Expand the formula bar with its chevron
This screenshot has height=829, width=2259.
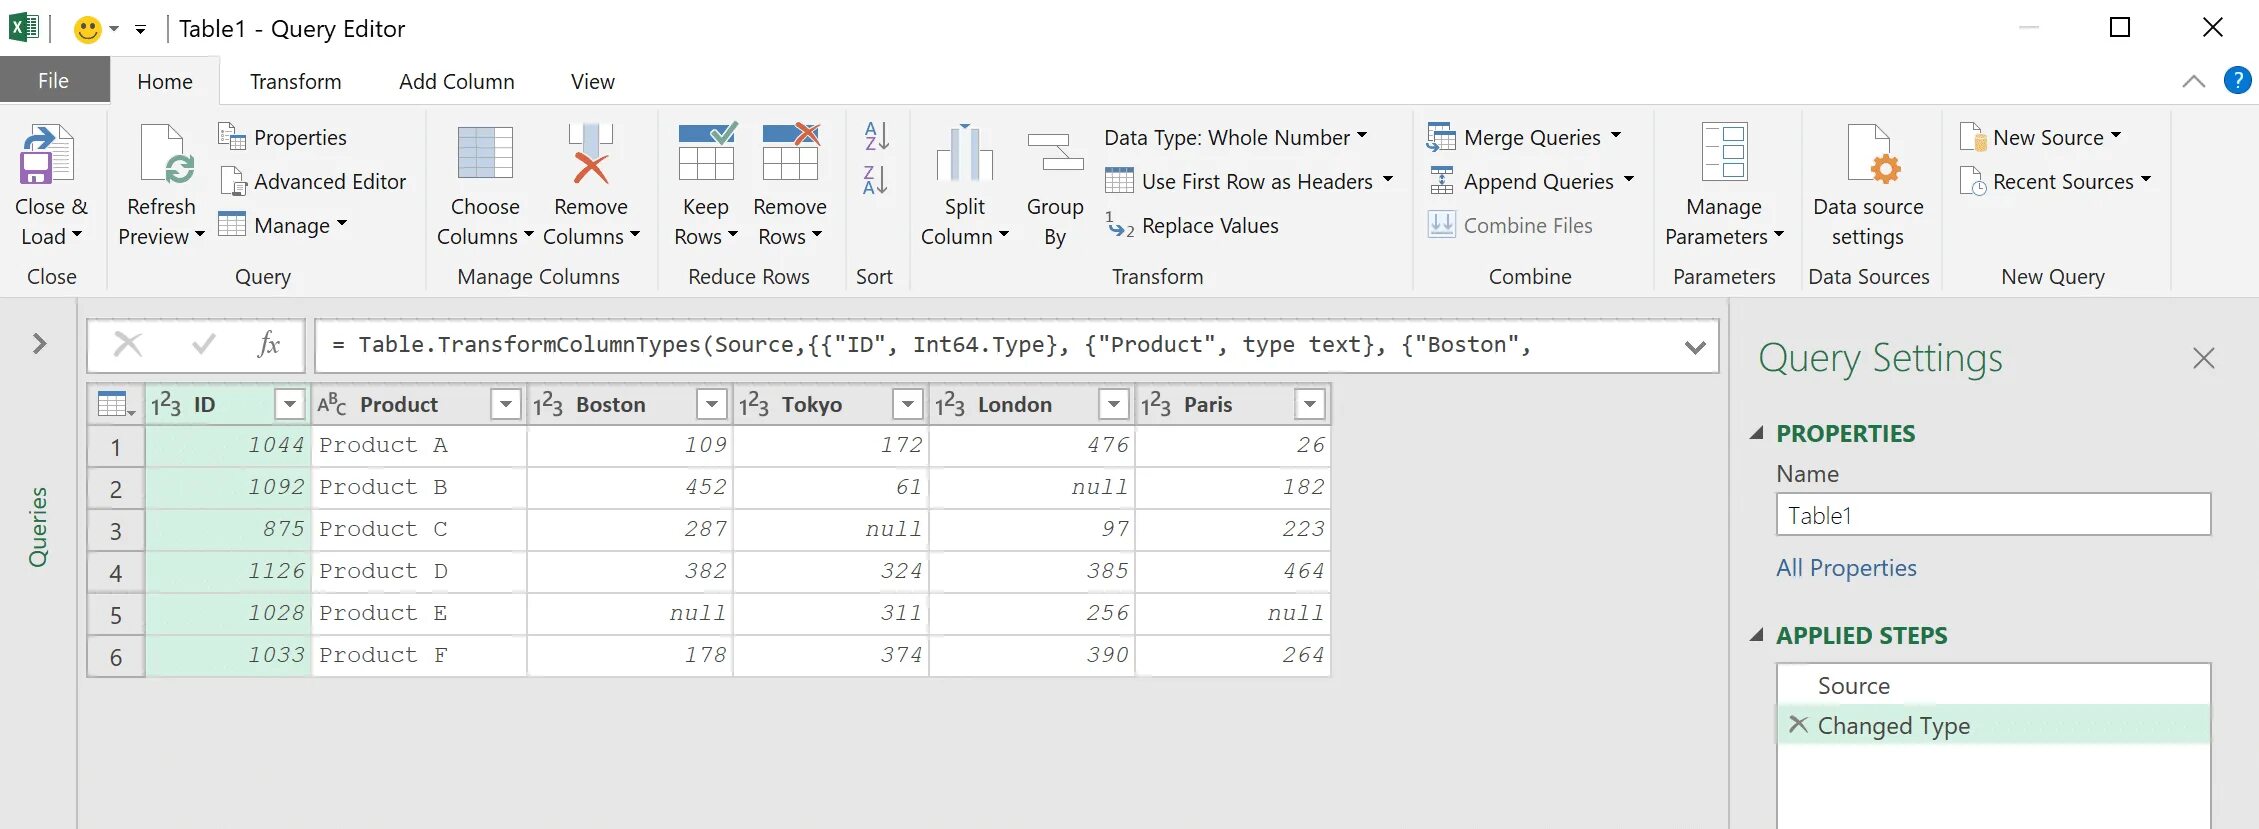coord(1695,347)
